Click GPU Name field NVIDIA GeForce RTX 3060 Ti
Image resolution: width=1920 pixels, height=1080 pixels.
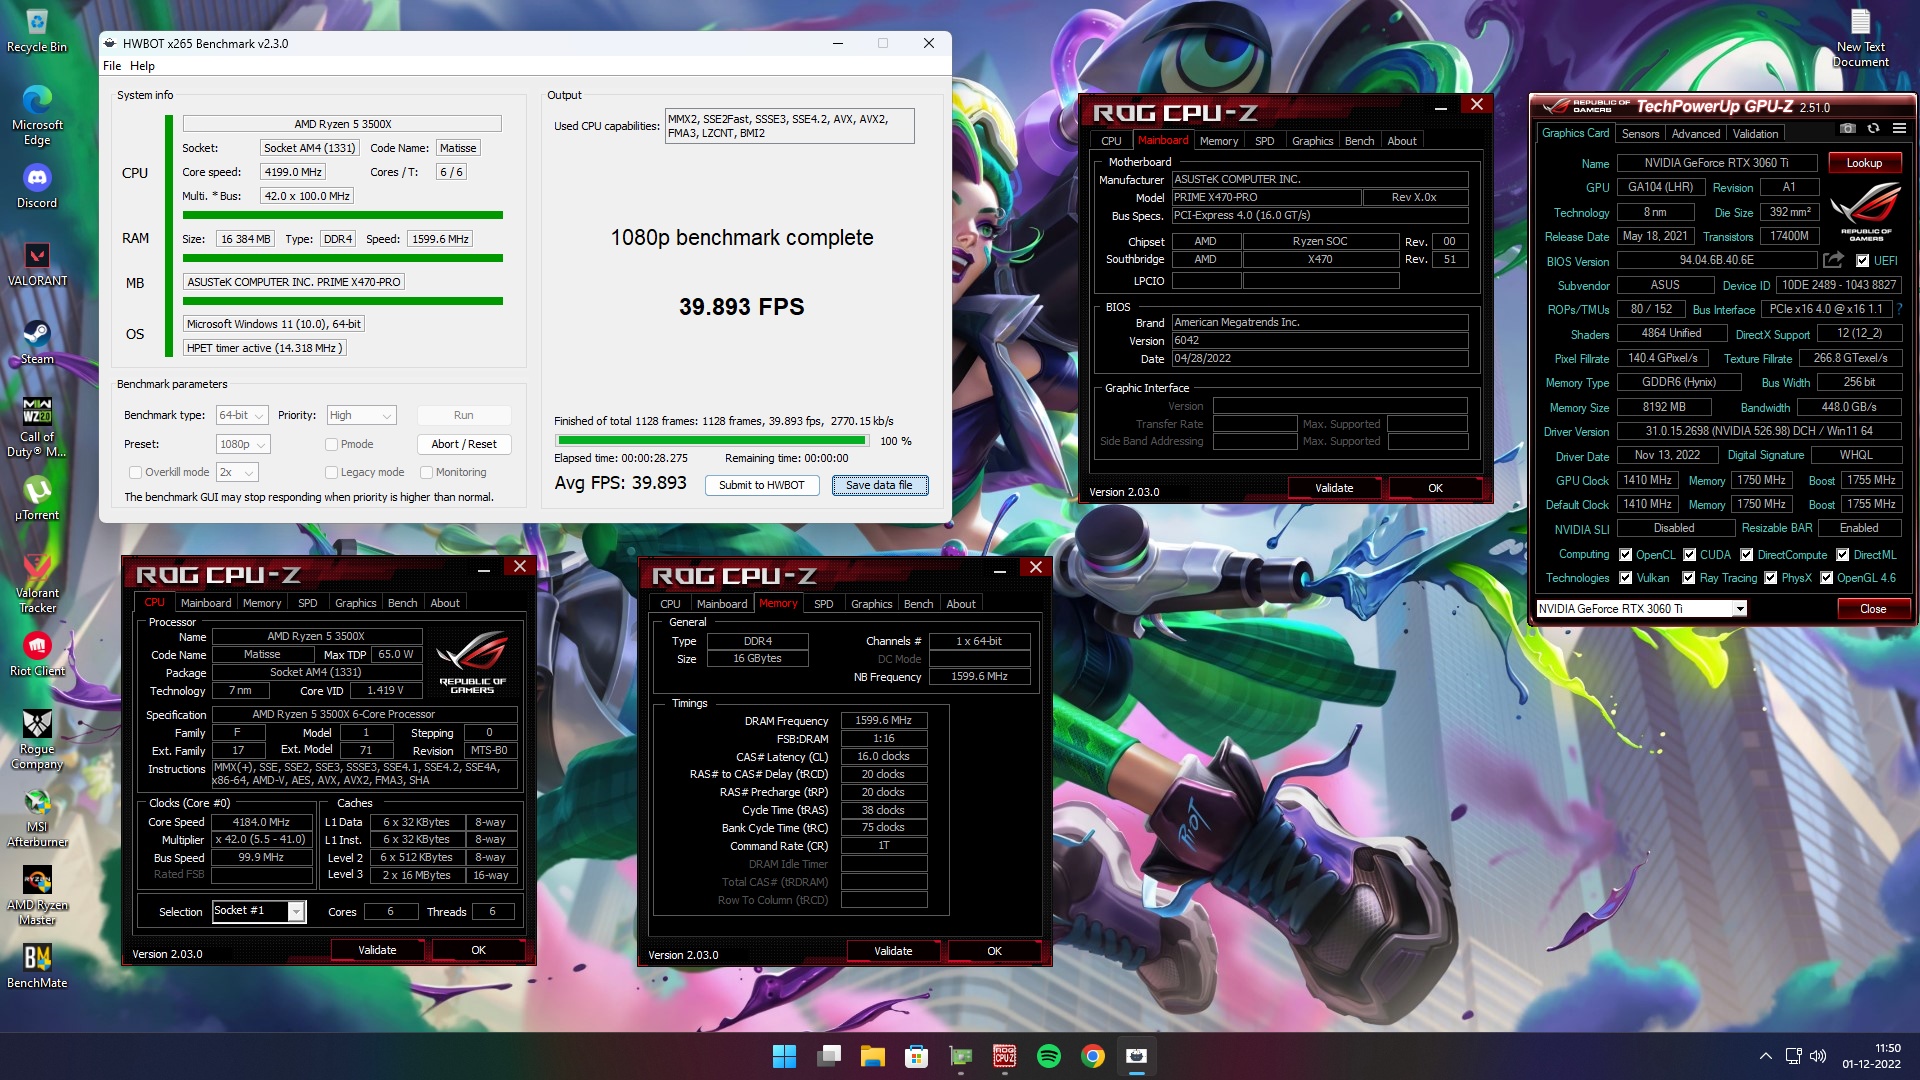(1717, 163)
